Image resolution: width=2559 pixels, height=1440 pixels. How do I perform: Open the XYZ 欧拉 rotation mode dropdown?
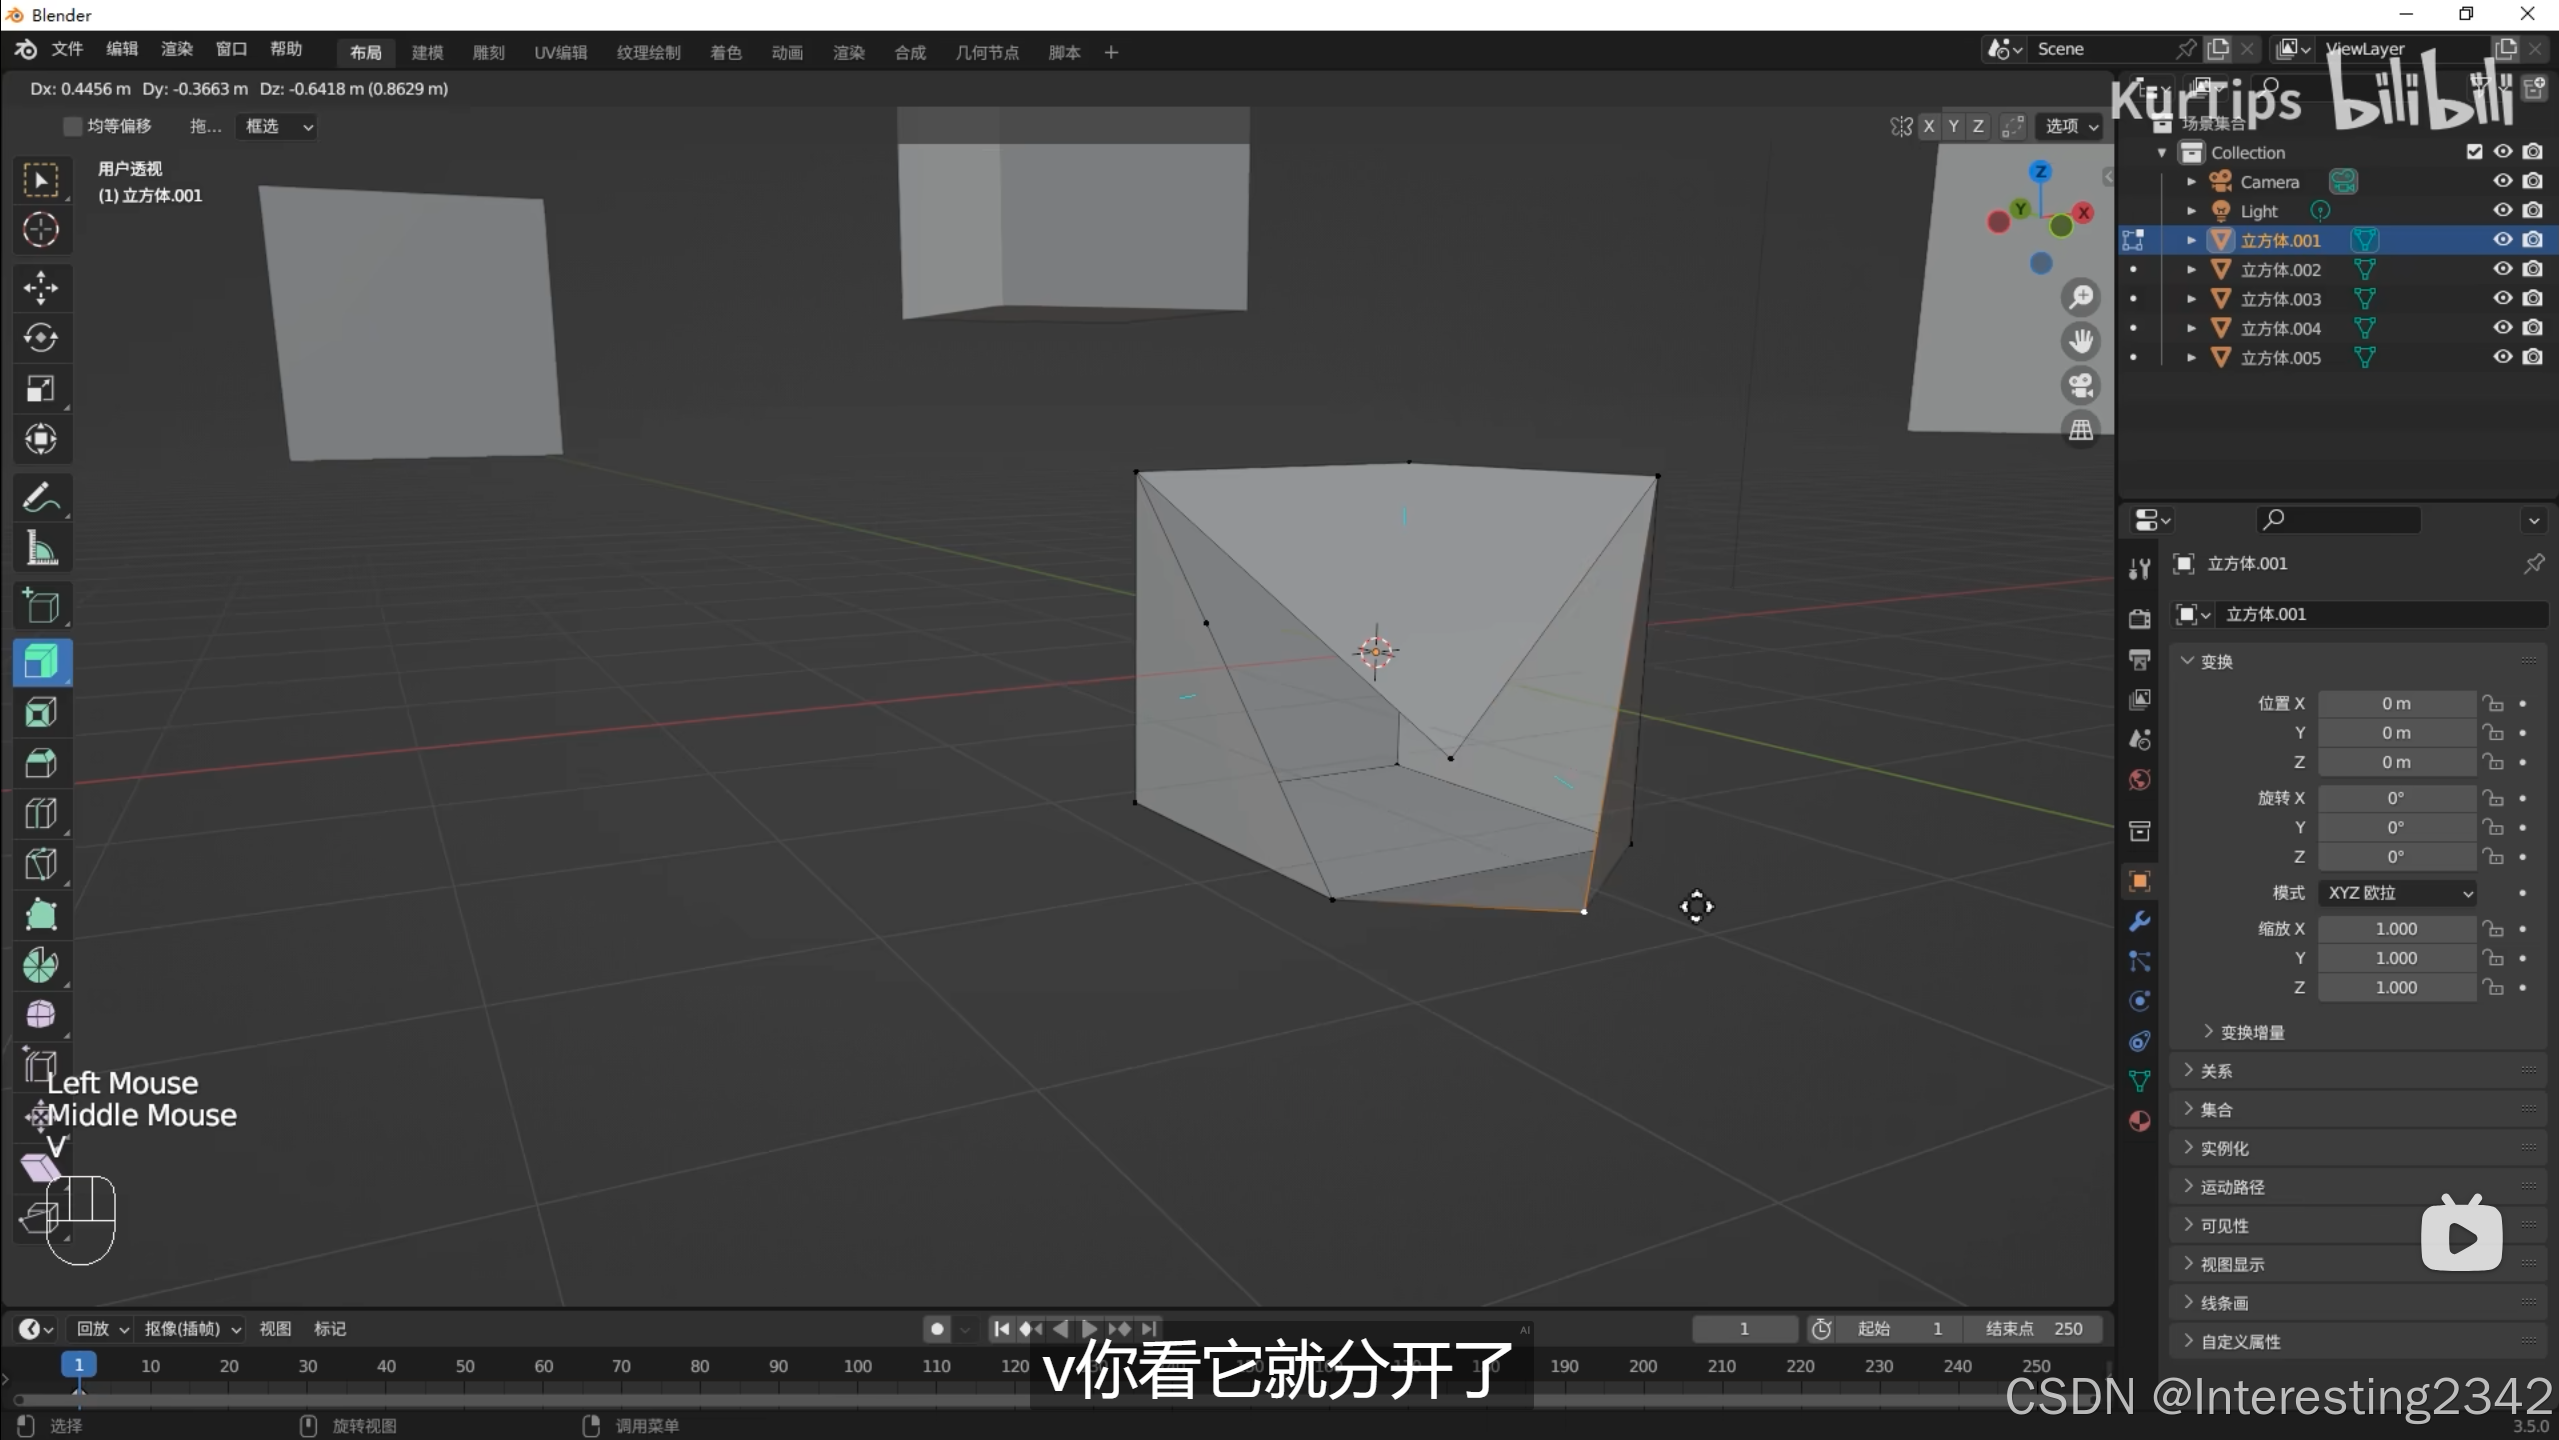2398,893
